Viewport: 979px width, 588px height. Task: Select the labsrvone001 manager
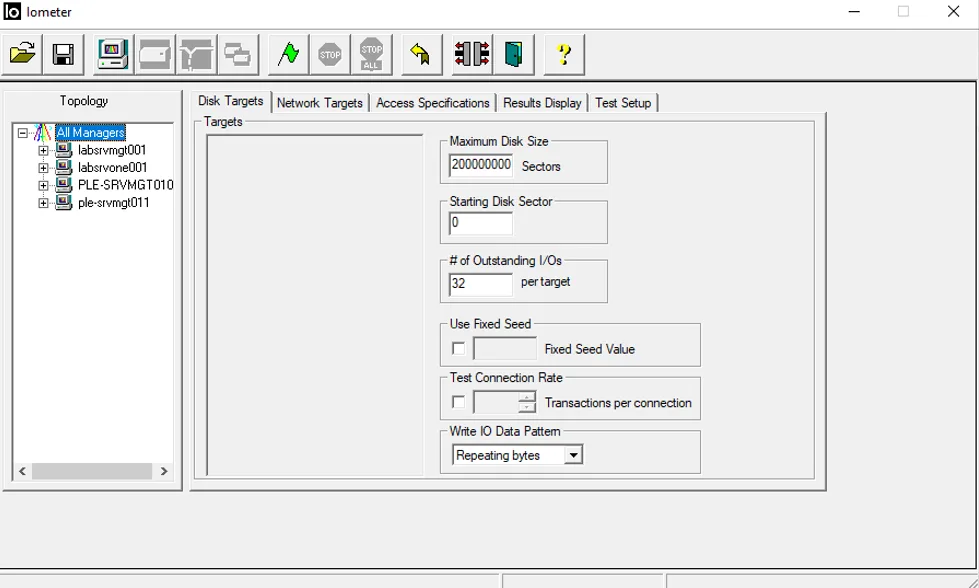[112, 168]
